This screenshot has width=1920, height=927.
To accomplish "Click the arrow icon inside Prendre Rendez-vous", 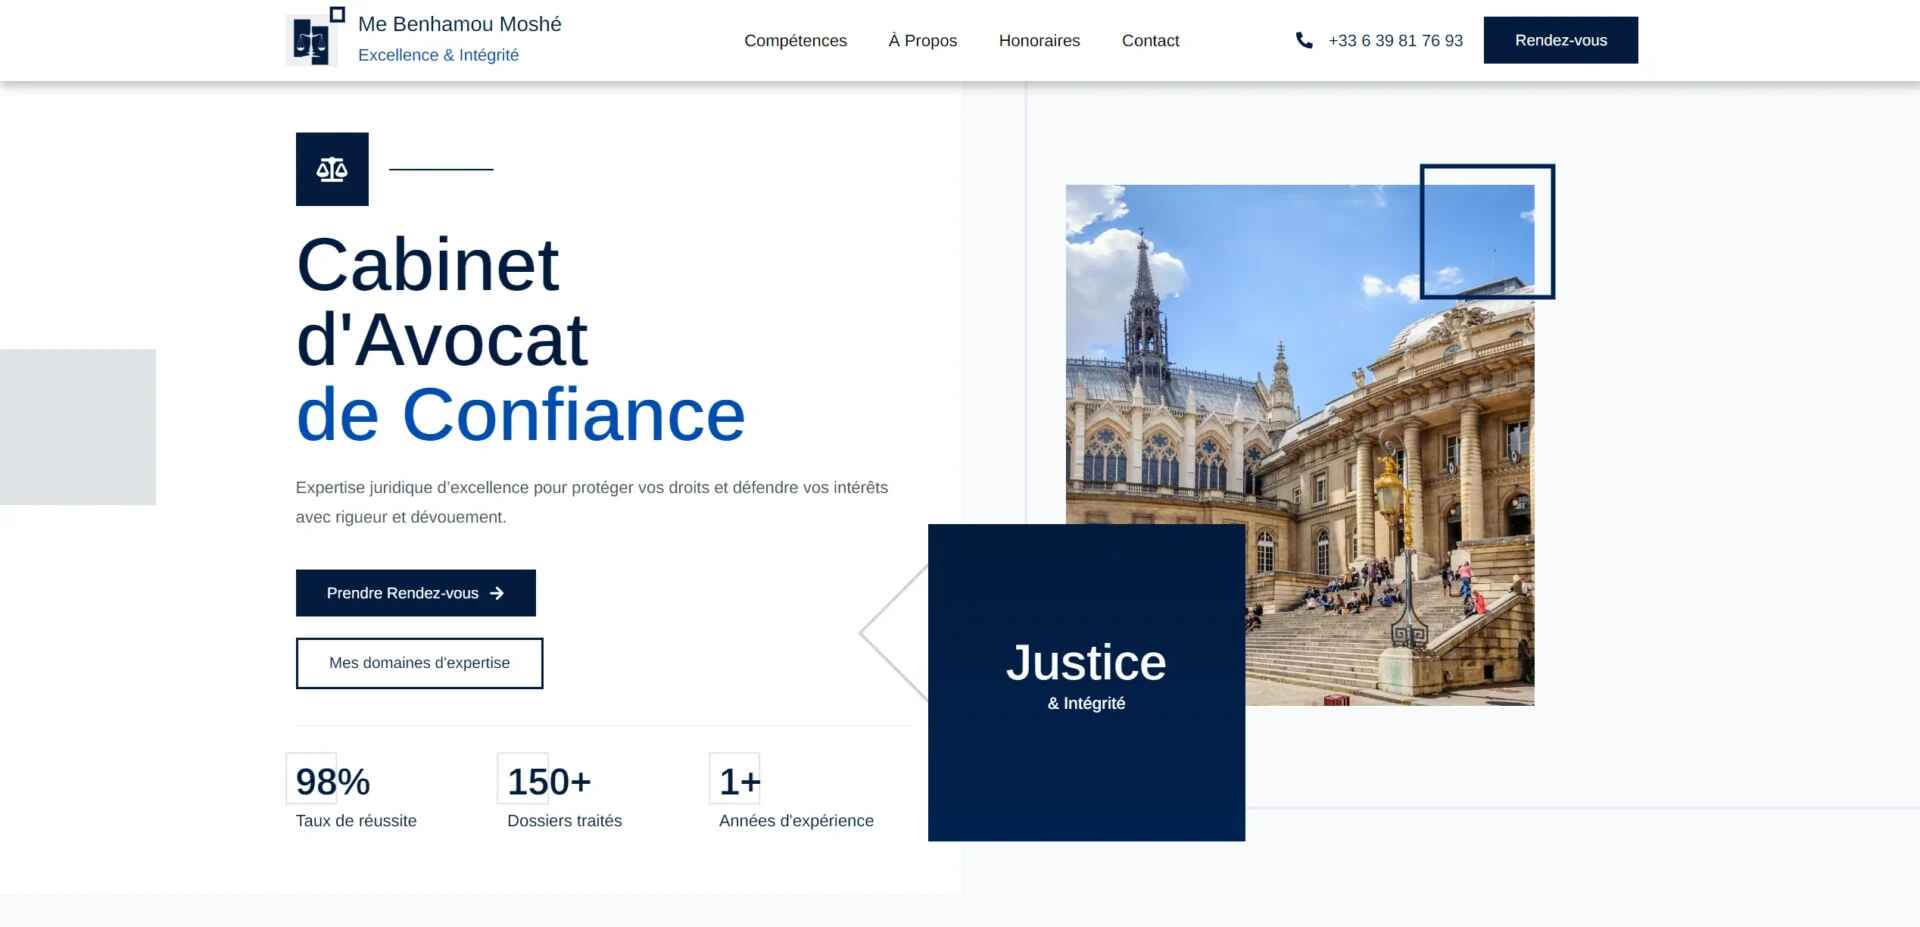I will [496, 592].
